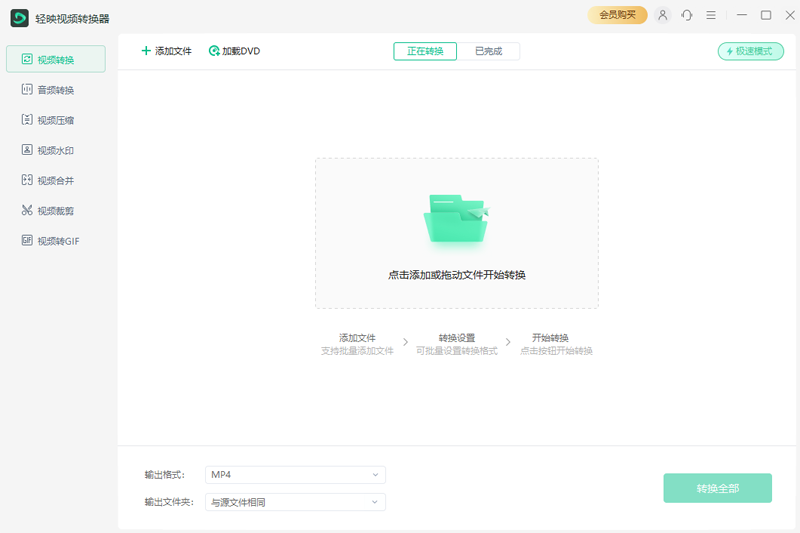Click the customer support headset icon
Screen dimensions: 800x533
pos(687,15)
